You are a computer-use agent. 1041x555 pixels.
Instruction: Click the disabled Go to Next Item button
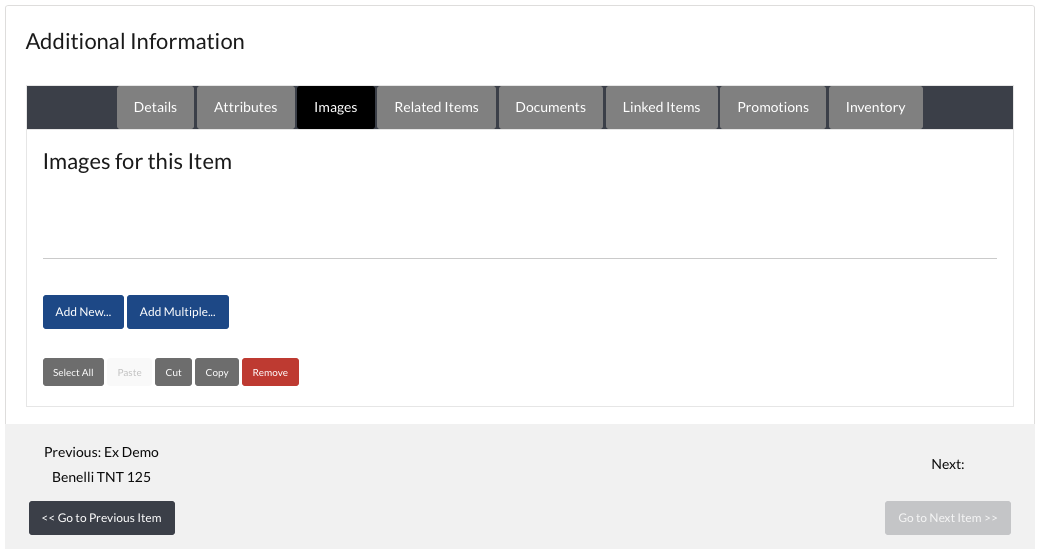(x=947, y=518)
